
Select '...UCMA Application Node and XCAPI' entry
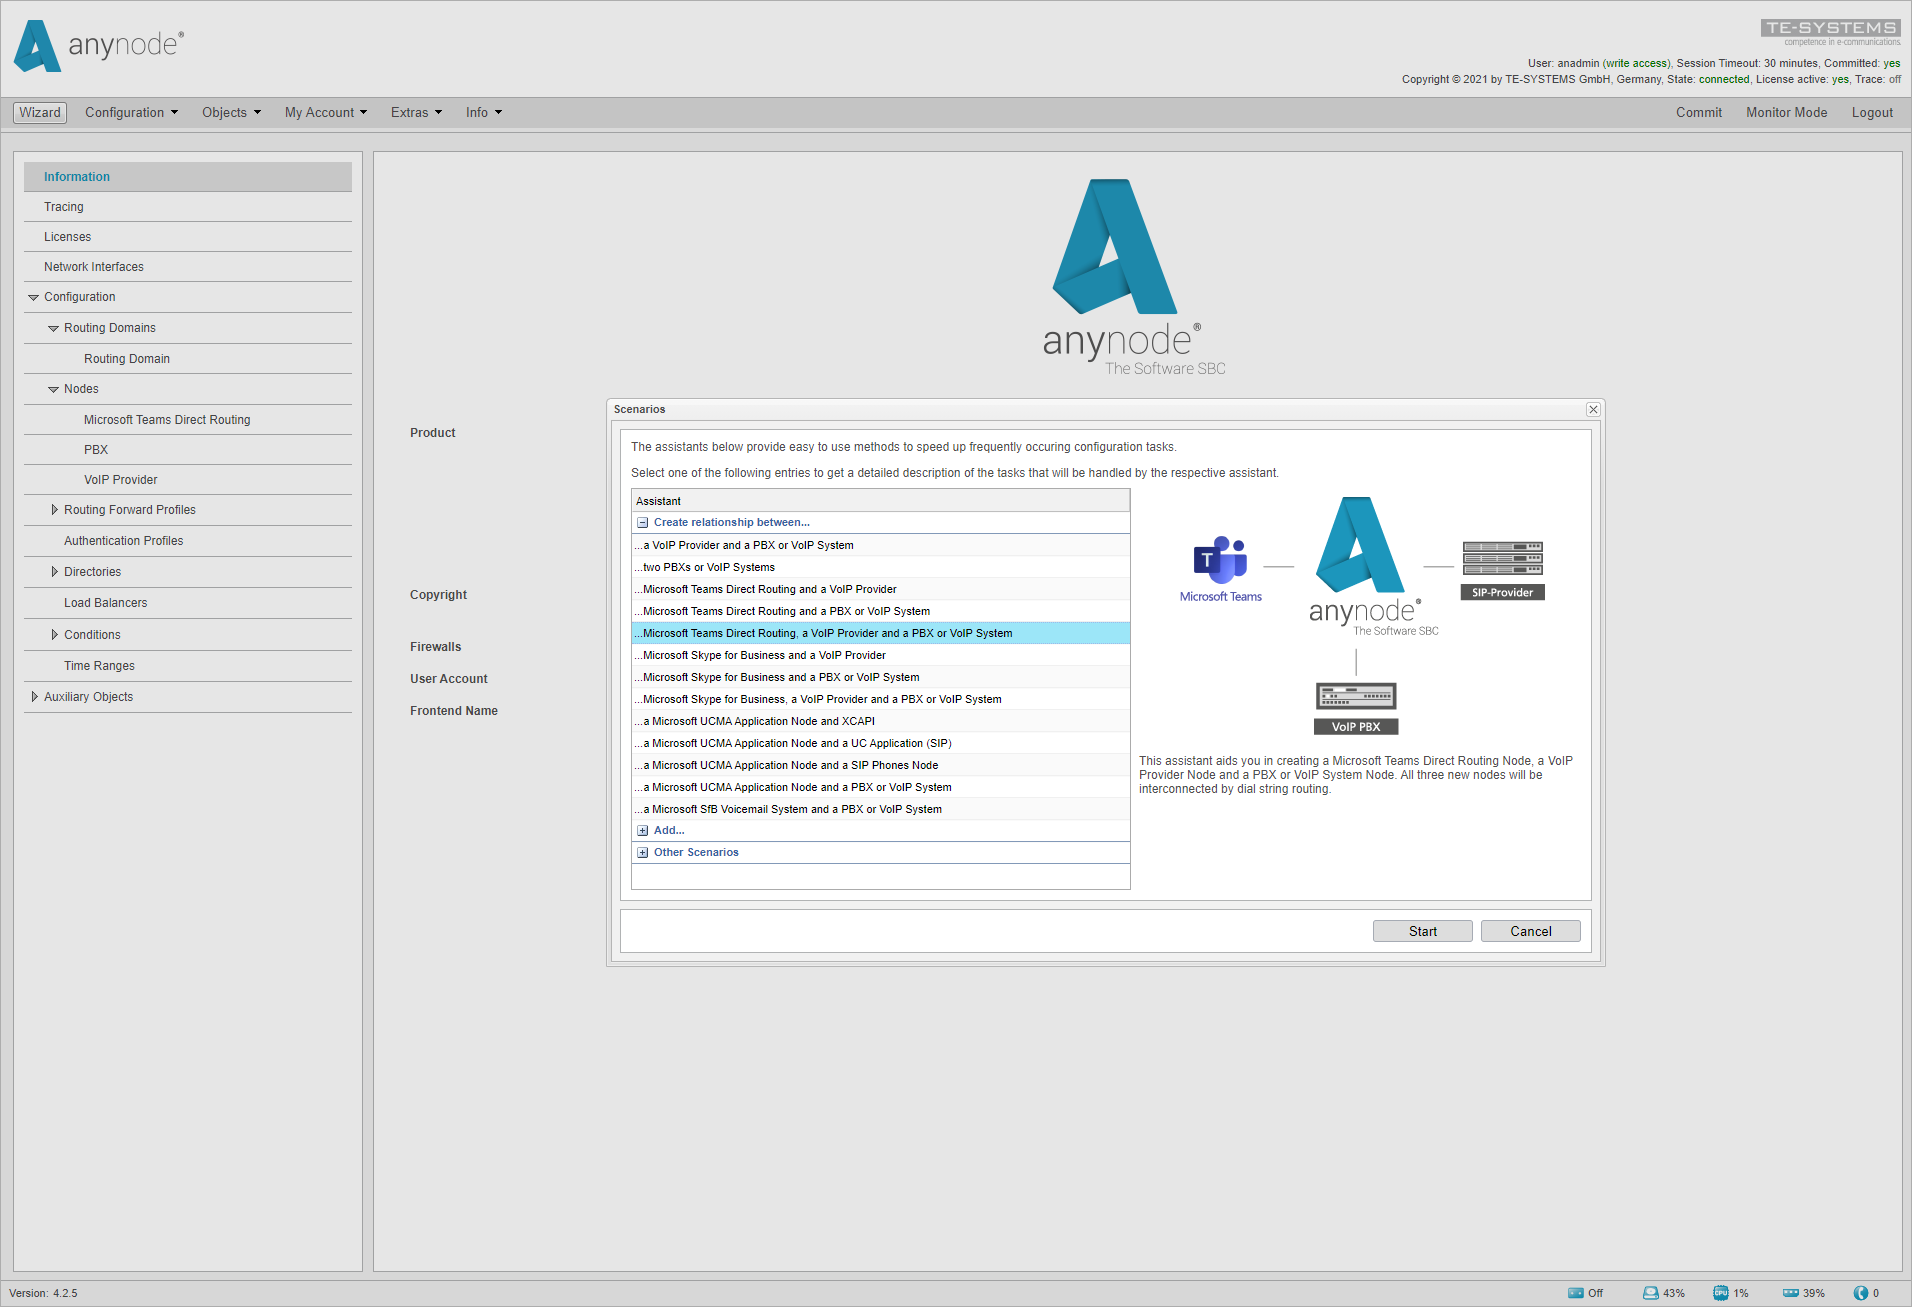pyautogui.click(x=881, y=721)
